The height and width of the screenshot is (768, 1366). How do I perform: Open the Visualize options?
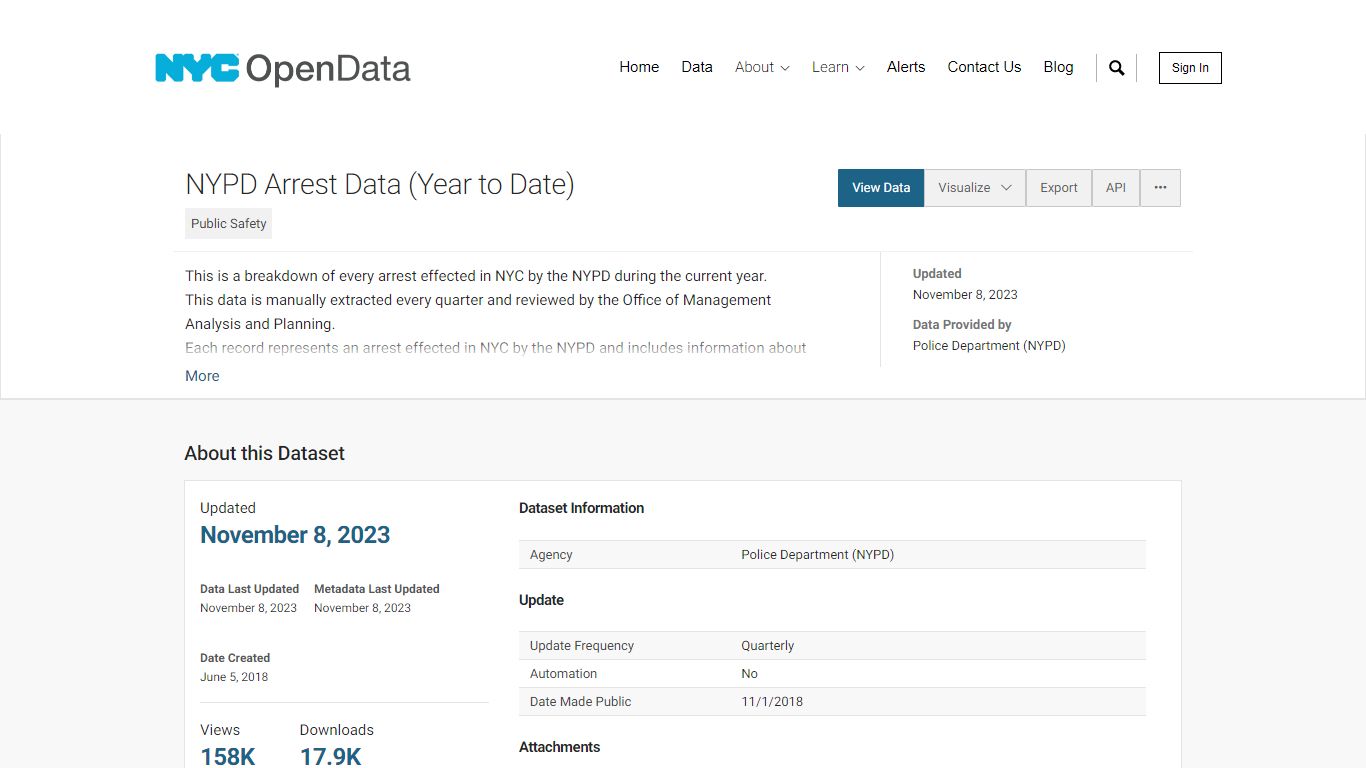point(965,188)
